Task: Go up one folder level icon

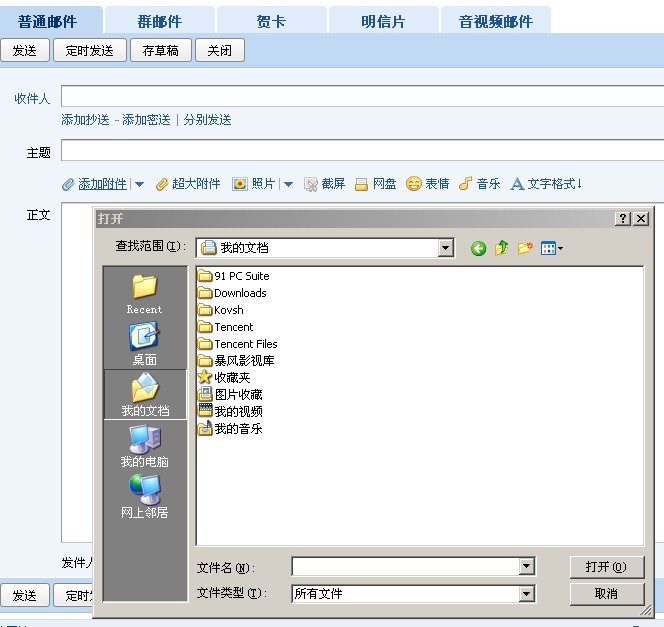Action: pos(501,248)
